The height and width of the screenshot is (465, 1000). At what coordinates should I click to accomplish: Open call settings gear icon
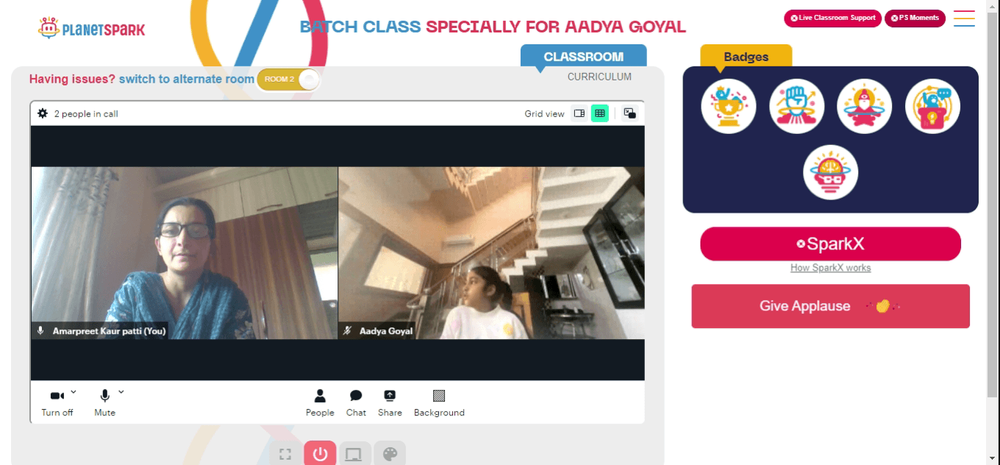coord(43,114)
